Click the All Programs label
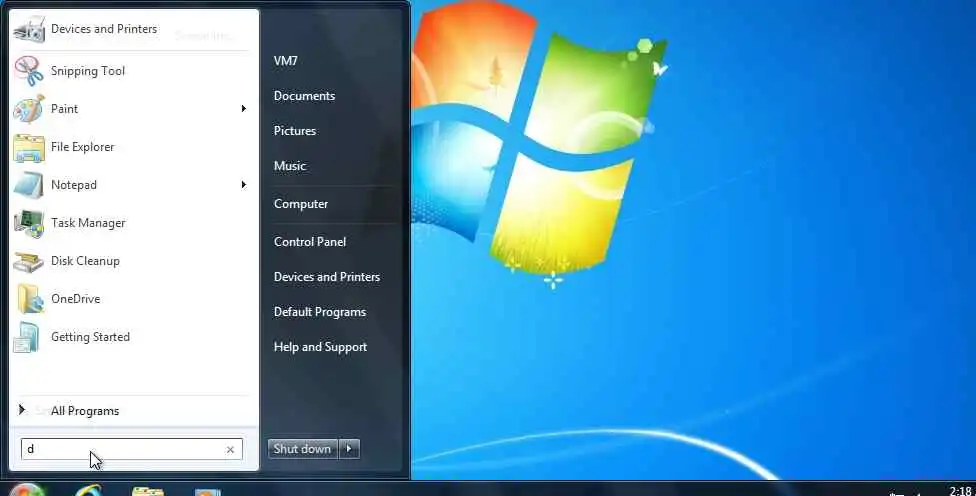Screen dimensions: 976x496 point(85,411)
